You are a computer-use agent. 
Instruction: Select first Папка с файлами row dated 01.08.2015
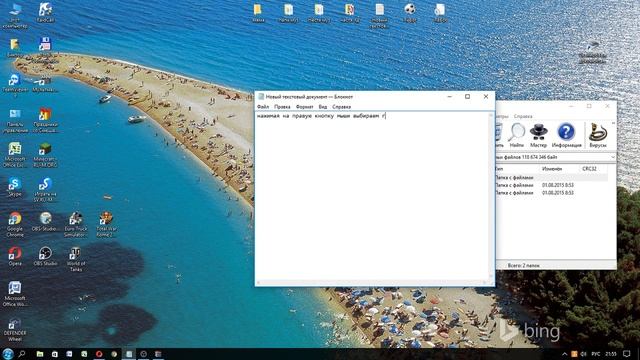(x=551, y=185)
